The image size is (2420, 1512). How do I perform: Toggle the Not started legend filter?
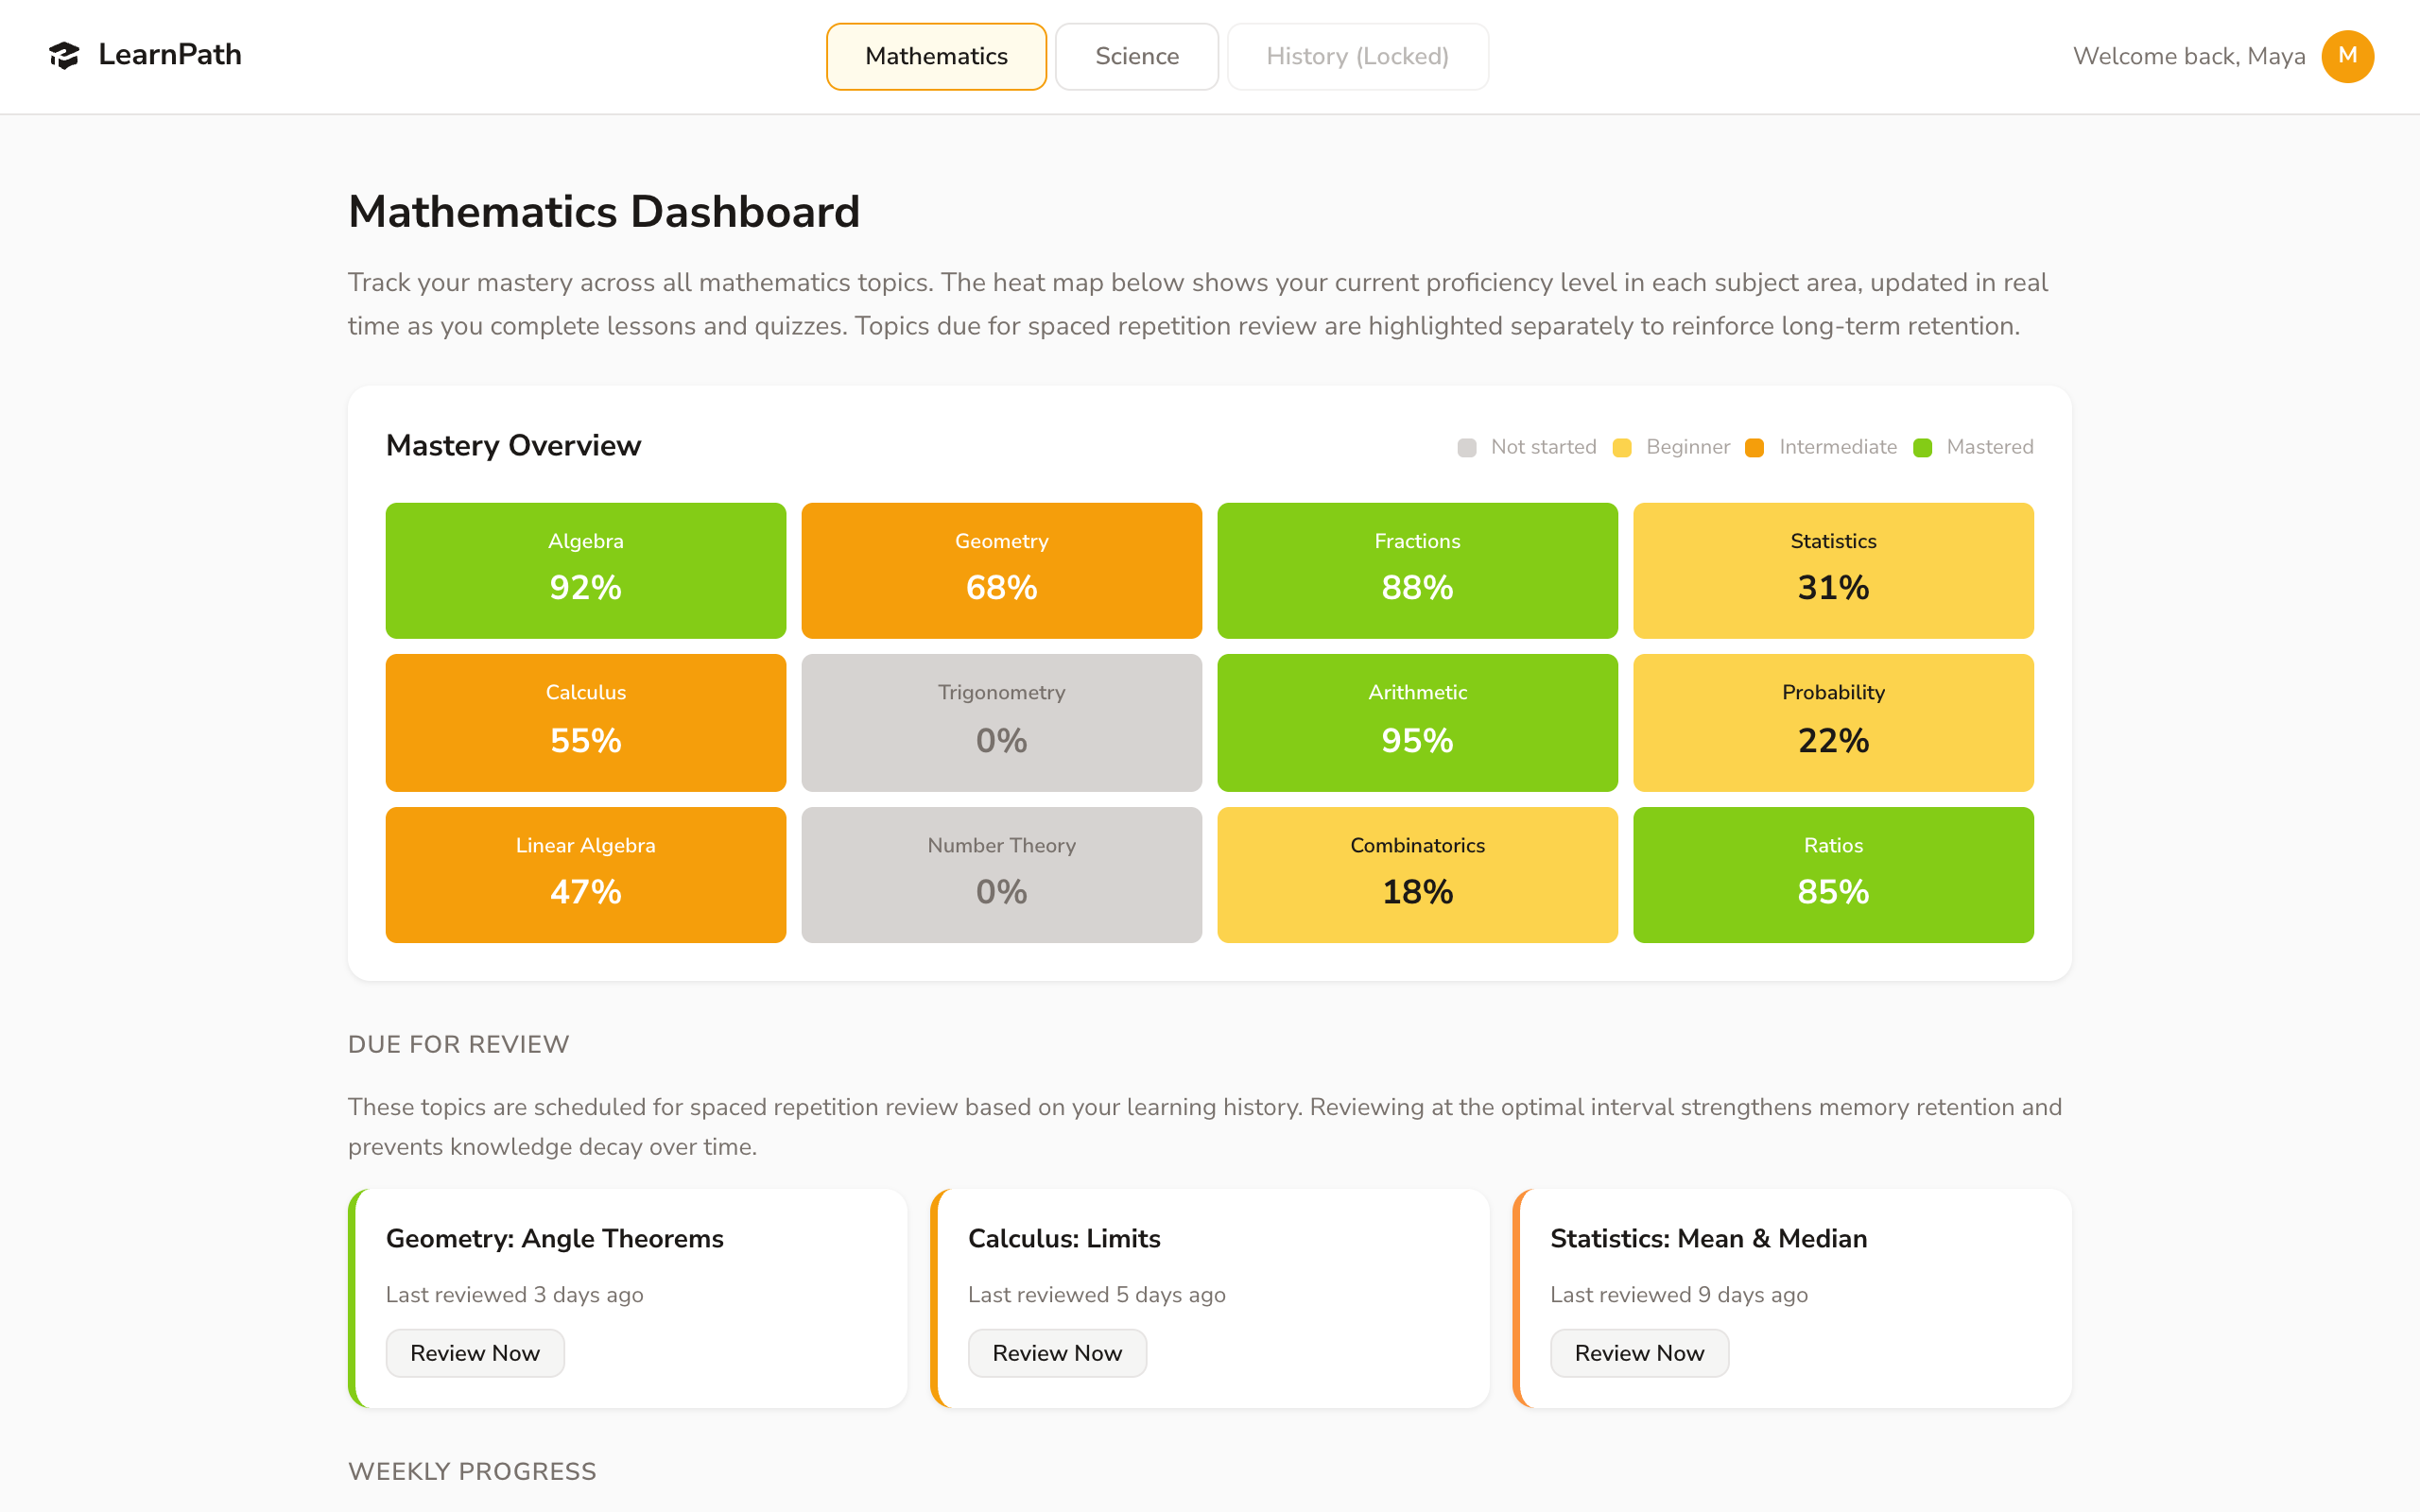click(x=1467, y=447)
